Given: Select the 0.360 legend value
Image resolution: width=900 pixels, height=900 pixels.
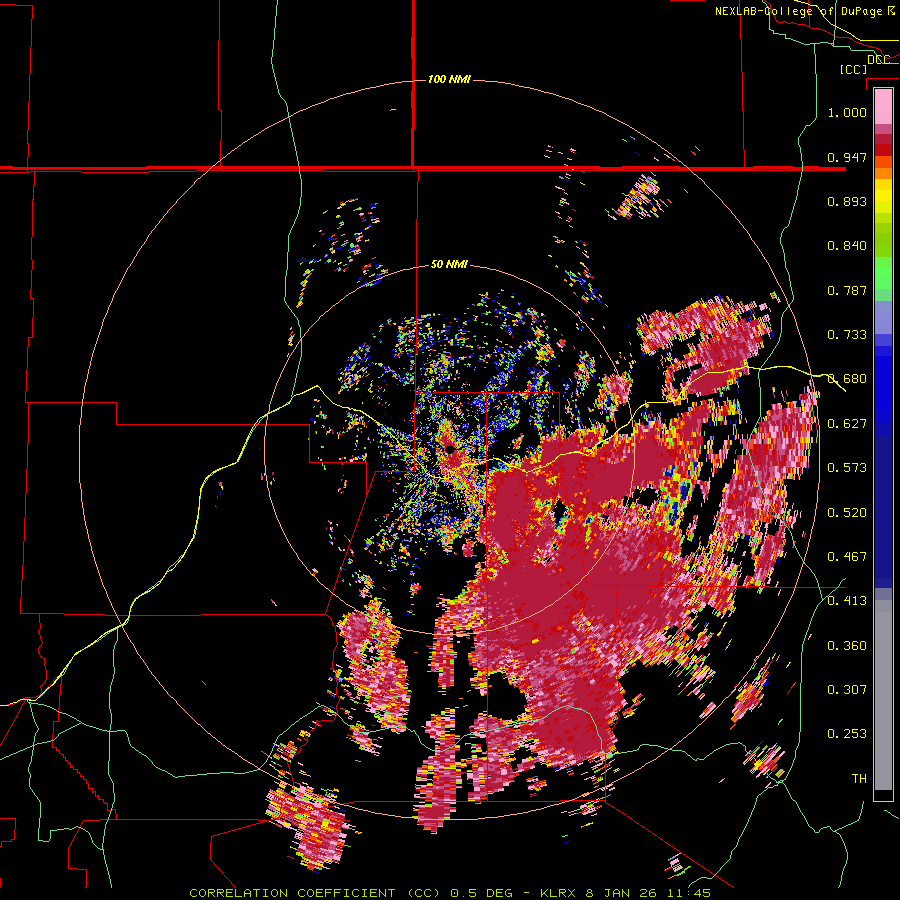Looking at the screenshot, I should [847, 646].
